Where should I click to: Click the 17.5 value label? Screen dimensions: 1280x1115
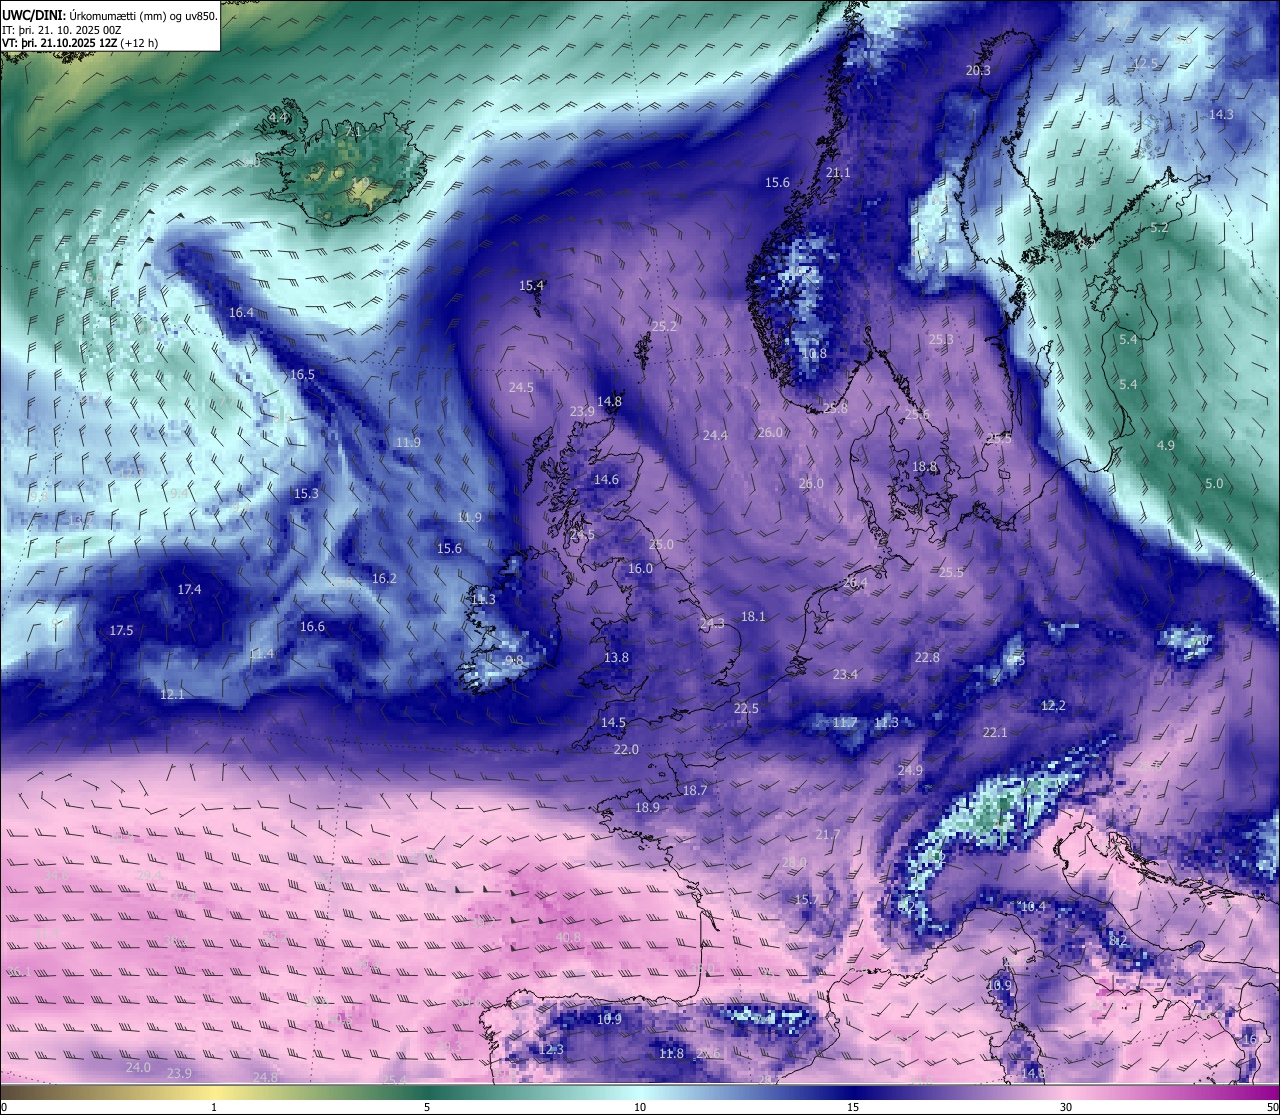click(121, 631)
